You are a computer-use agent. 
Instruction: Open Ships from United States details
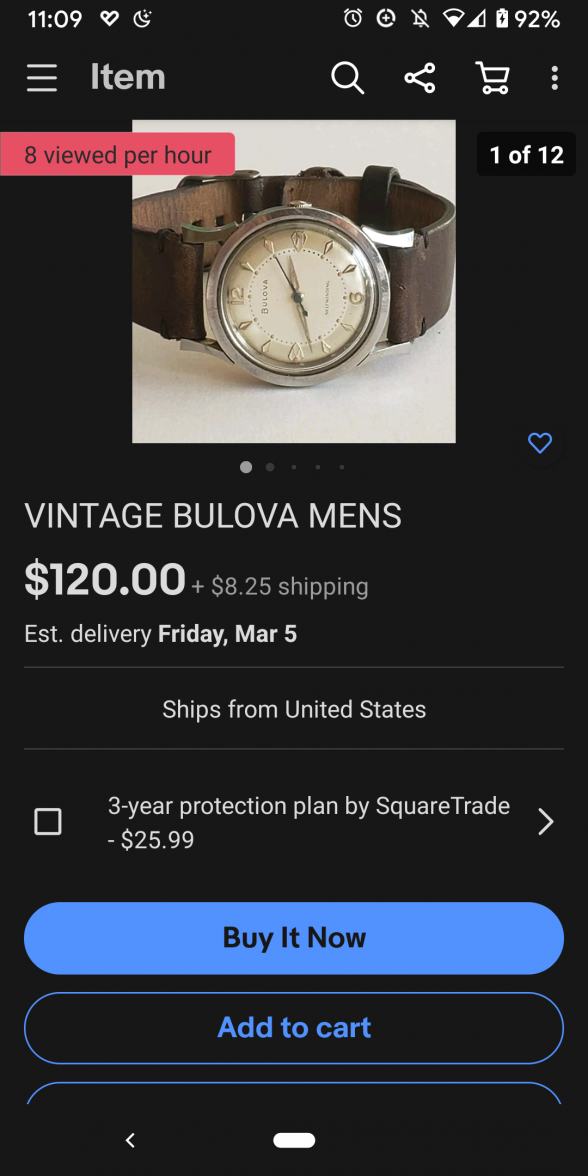(x=293, y=709)
